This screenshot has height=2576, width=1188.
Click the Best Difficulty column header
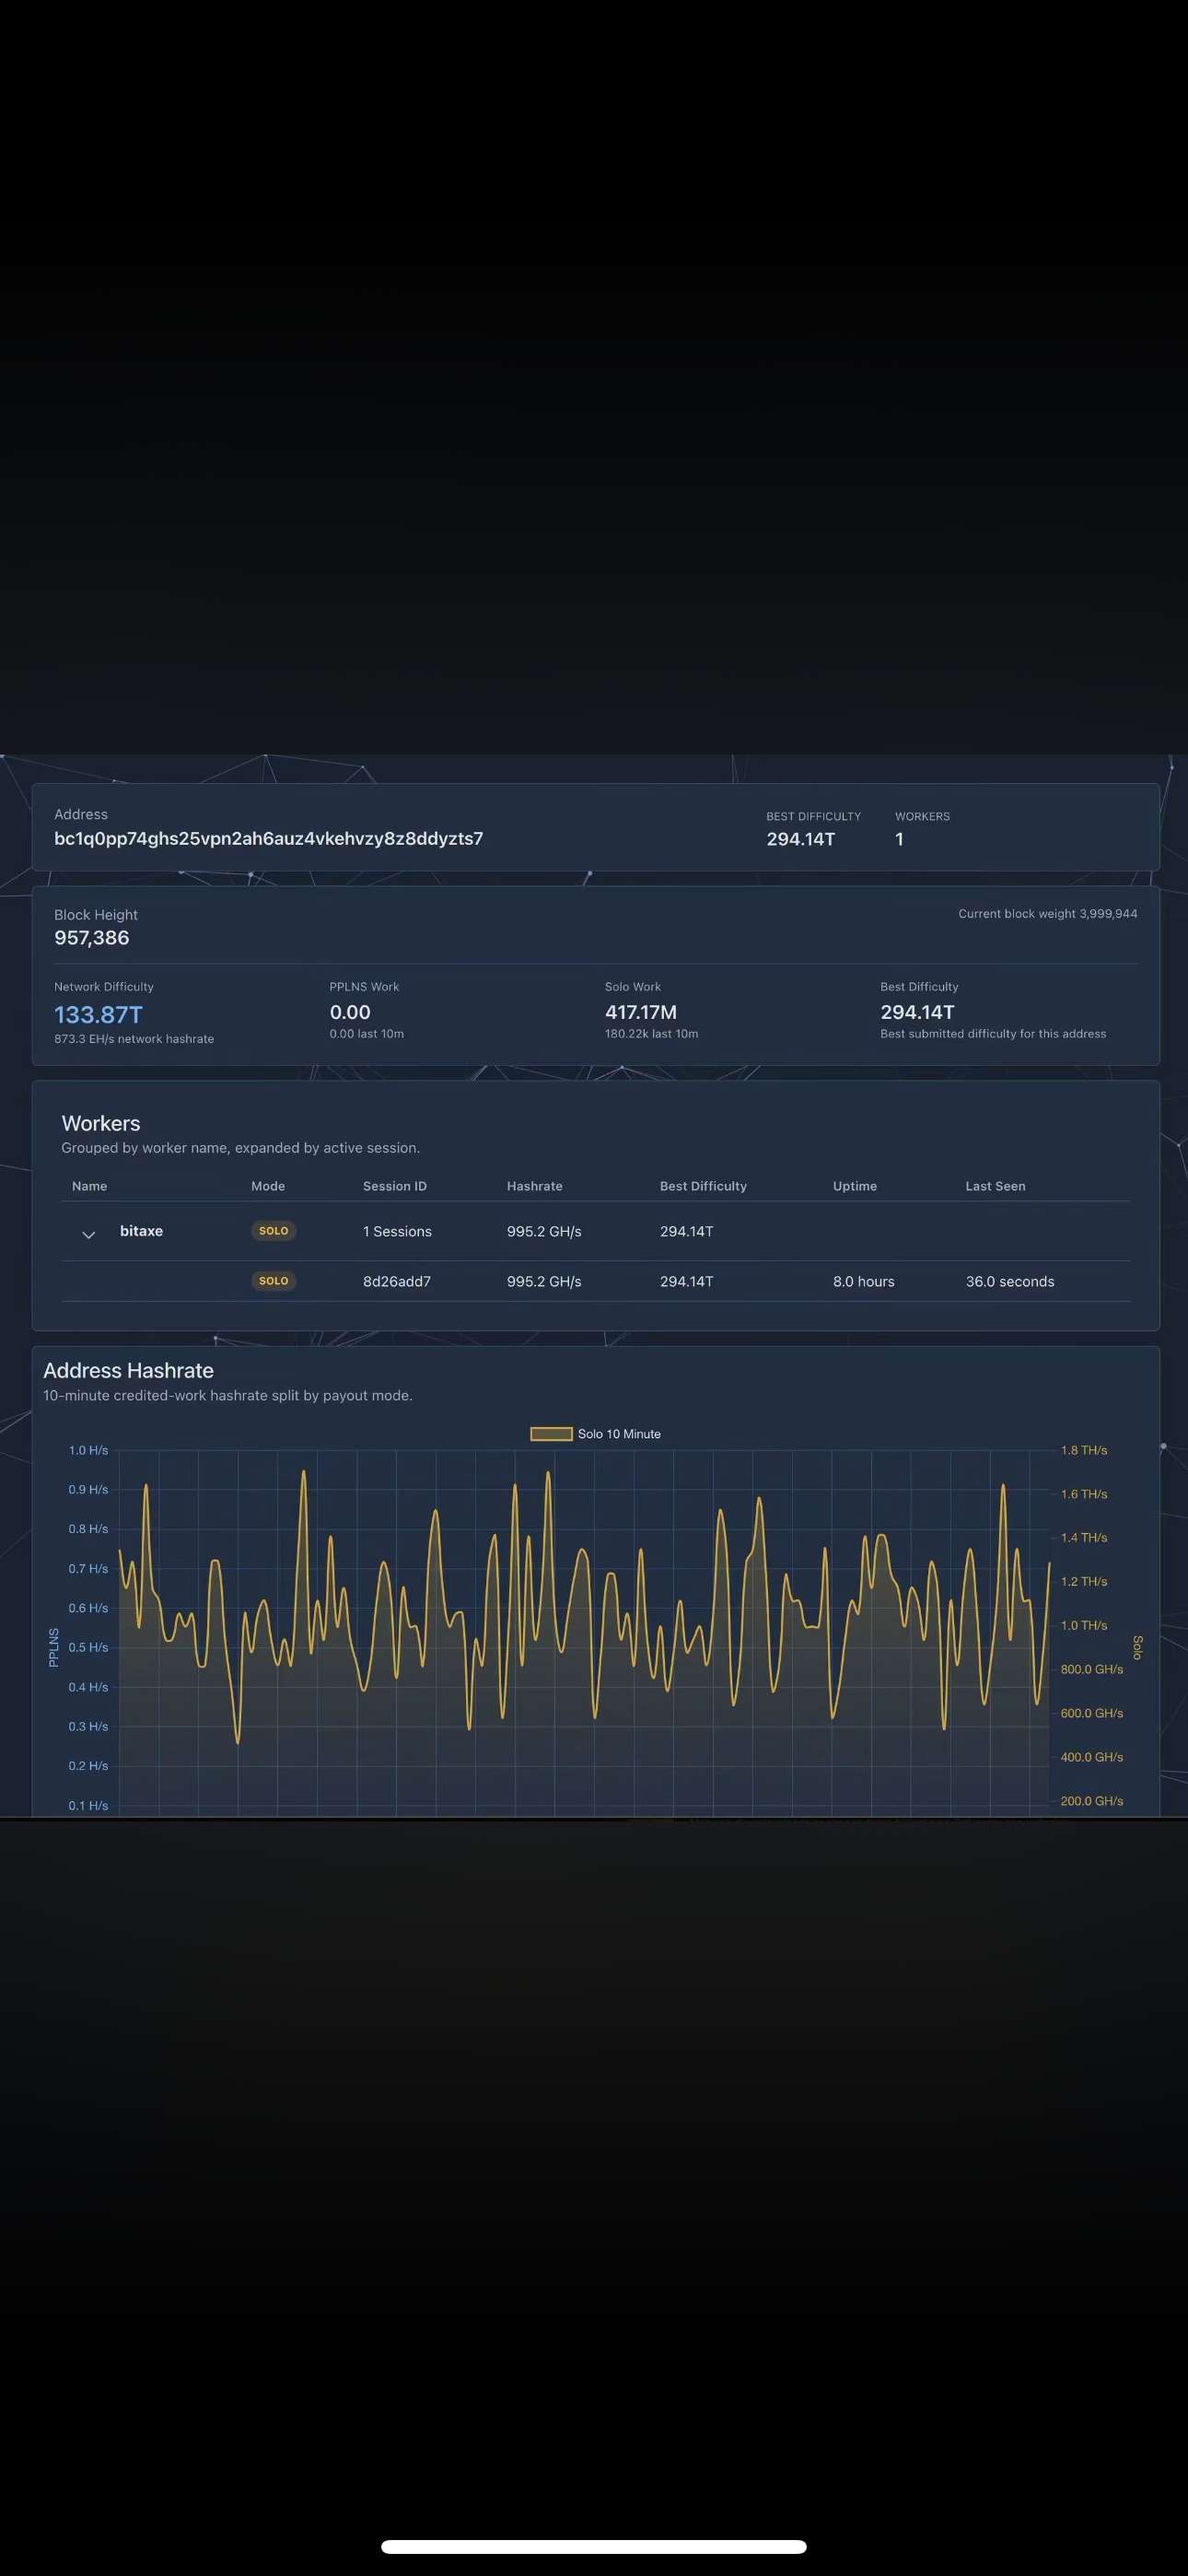tap(703, 1186)
